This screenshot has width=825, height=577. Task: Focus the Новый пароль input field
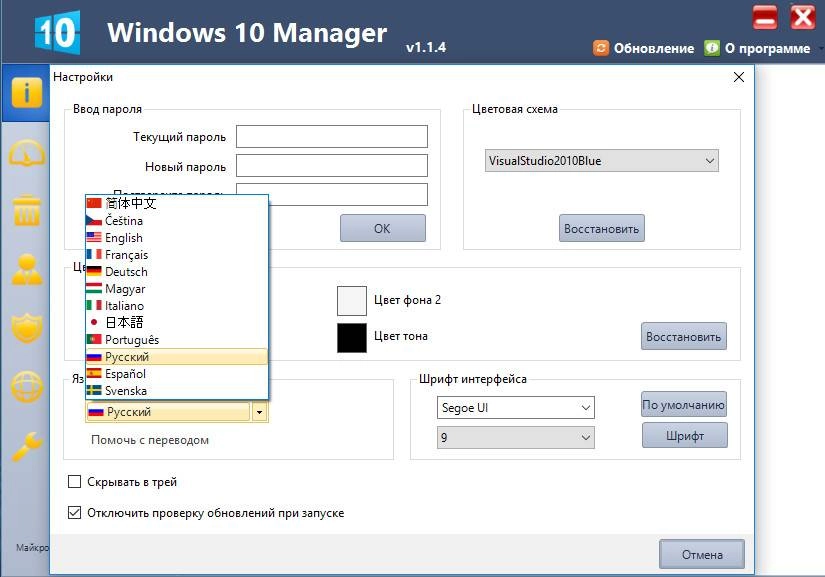(332, 166)
